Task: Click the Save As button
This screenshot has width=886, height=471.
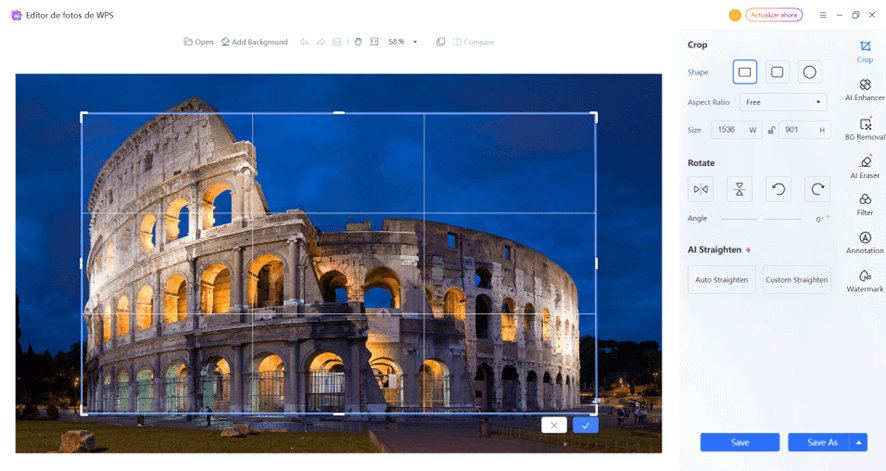Action: 819,442
